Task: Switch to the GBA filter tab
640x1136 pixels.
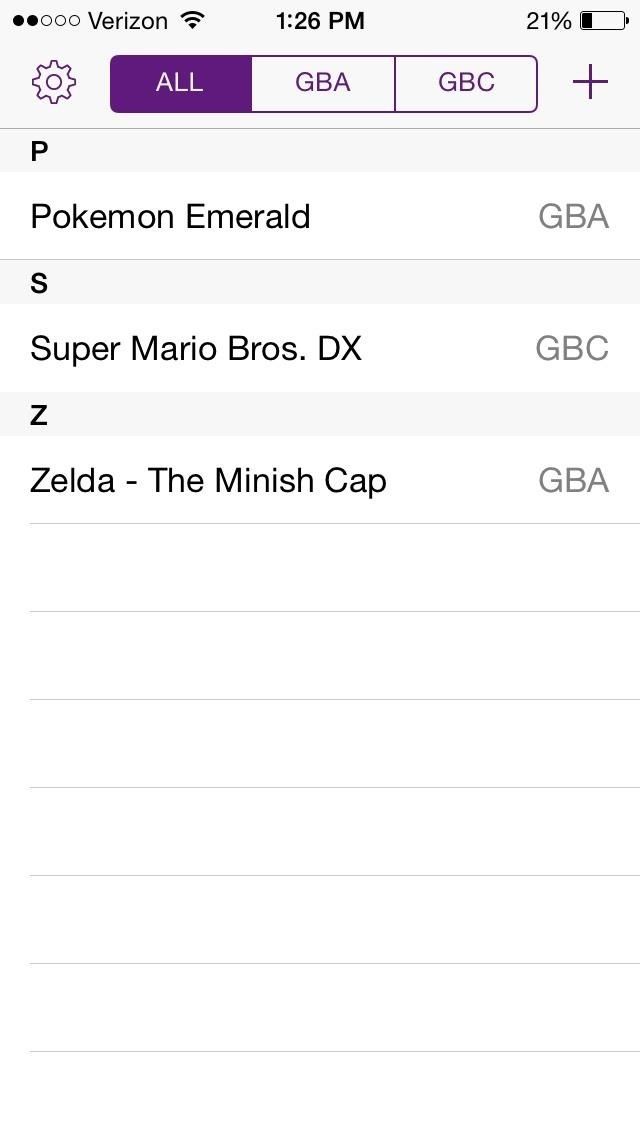Action: [323, 83]
